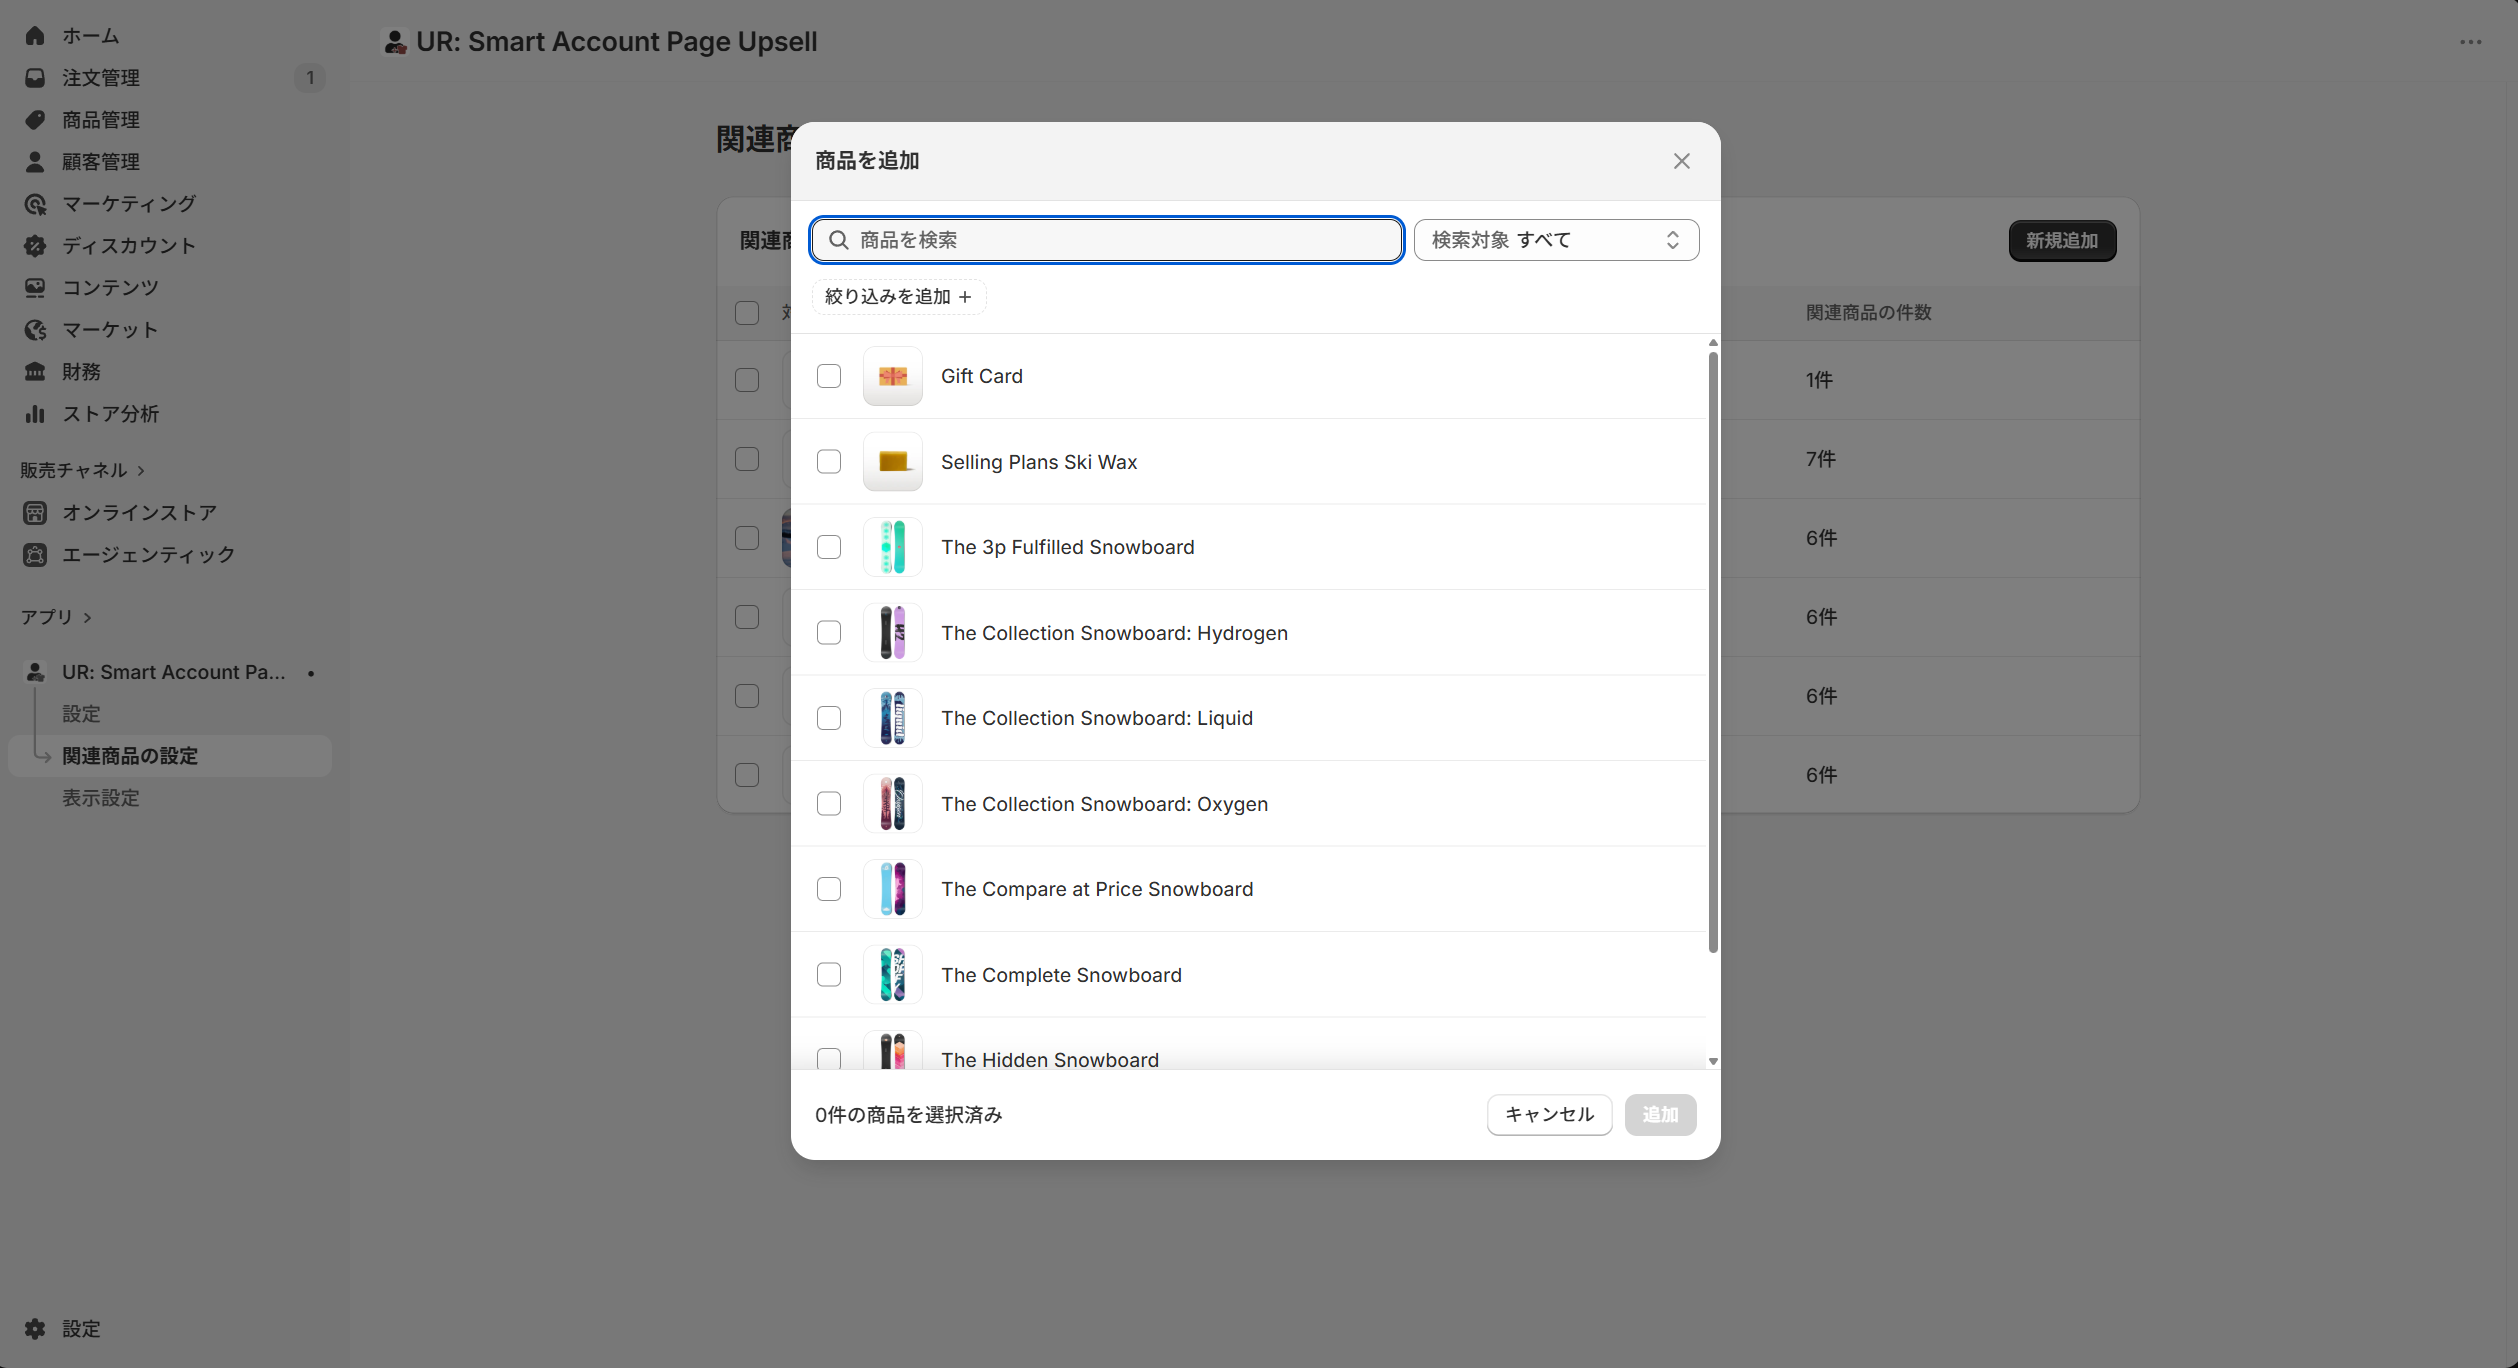2518x1368 pixels.
Task: Click the magnifier icon in product search
Action: pyautogui.click(x=839, y=240)
